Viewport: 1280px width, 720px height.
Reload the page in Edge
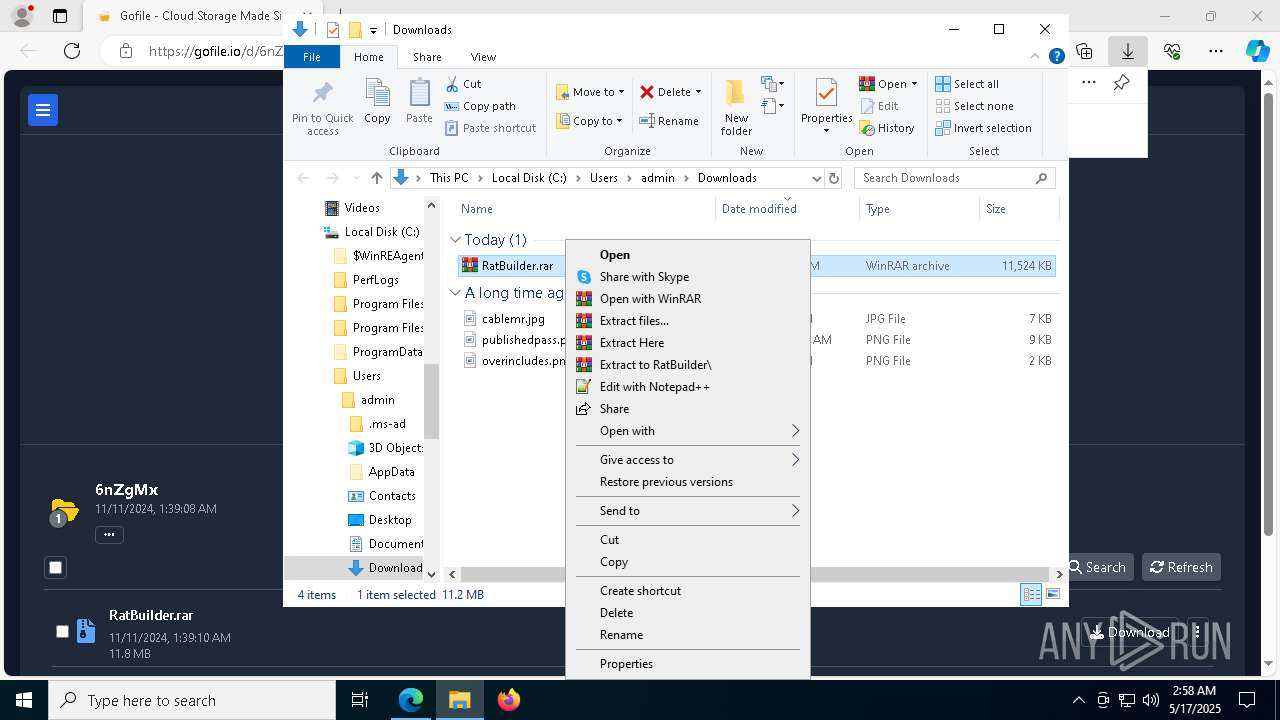click(x=72, y=51)
